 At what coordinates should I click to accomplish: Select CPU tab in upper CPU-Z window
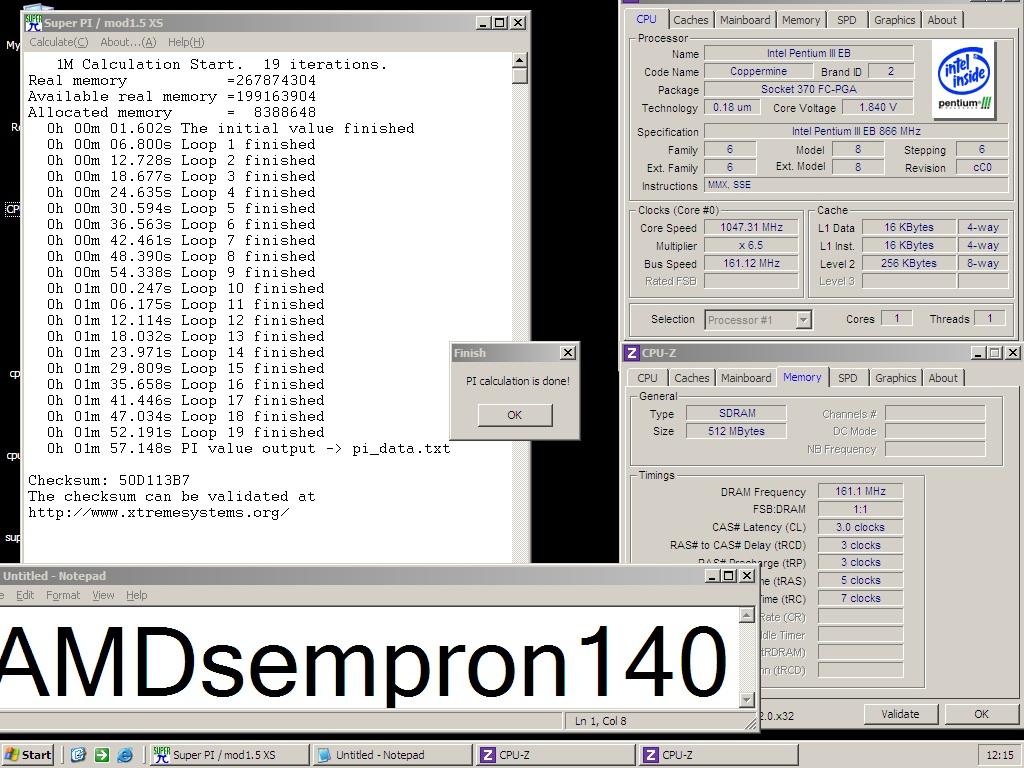pos(647,19)
